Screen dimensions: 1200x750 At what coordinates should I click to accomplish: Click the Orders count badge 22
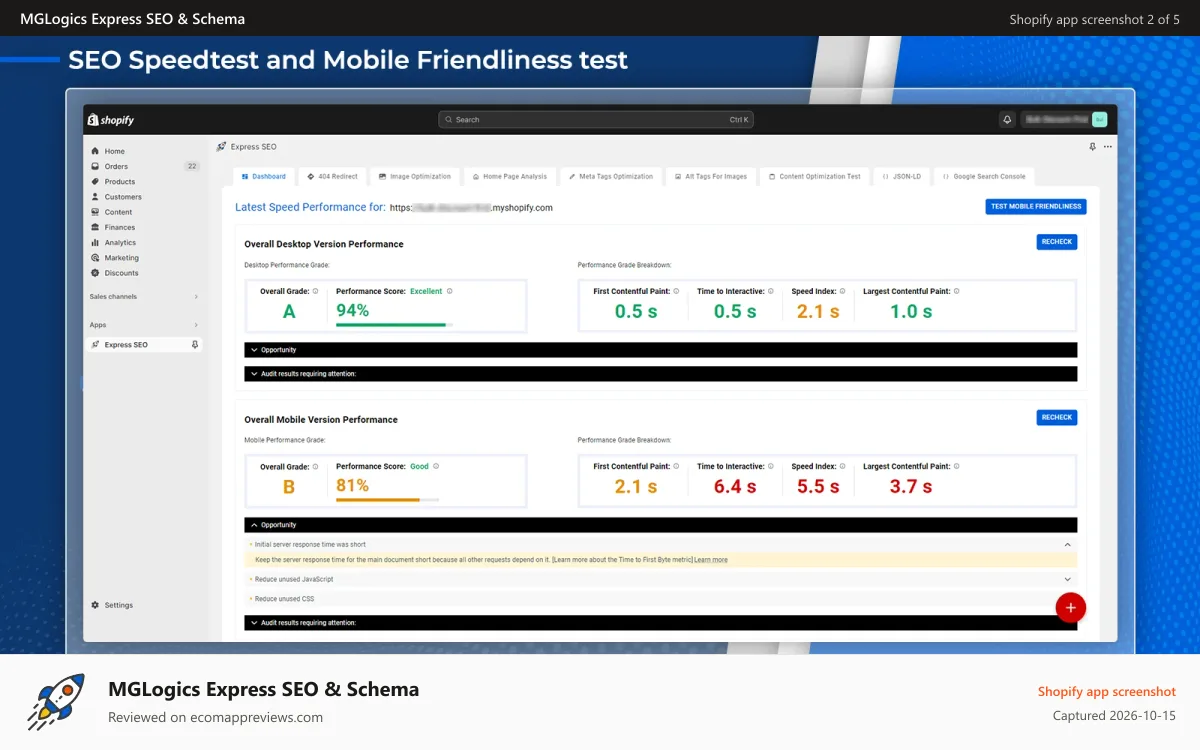pyautogui.click(x=192, y=166)
